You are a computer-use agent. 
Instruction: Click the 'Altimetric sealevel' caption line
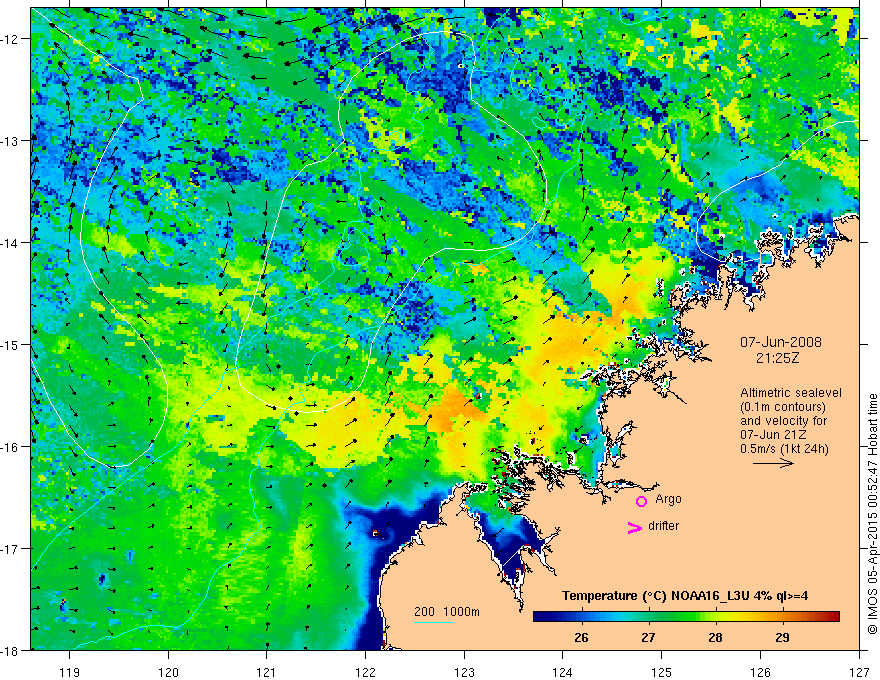tap(791, 393)
